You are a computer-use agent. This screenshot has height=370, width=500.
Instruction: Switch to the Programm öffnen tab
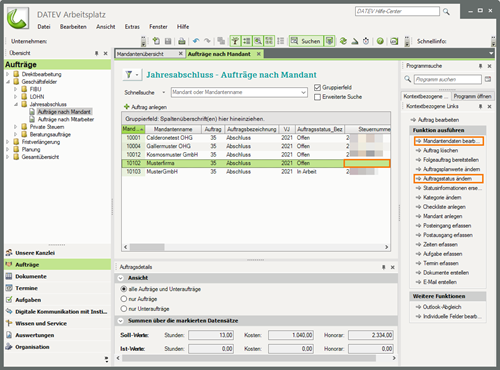(x=472, y=96)
